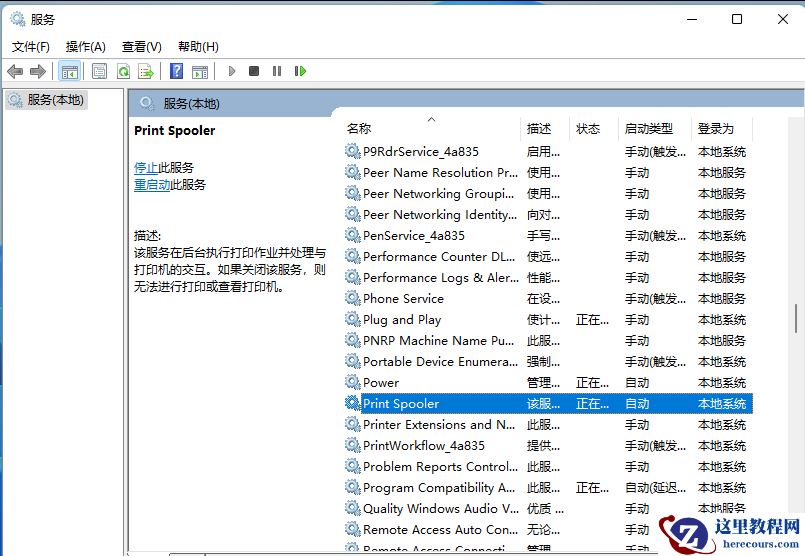Click the 手动(触发... startup type of P9RdrService_4a835
The image size is (805, 556).
pyautogui.click(x=655, y=151)
